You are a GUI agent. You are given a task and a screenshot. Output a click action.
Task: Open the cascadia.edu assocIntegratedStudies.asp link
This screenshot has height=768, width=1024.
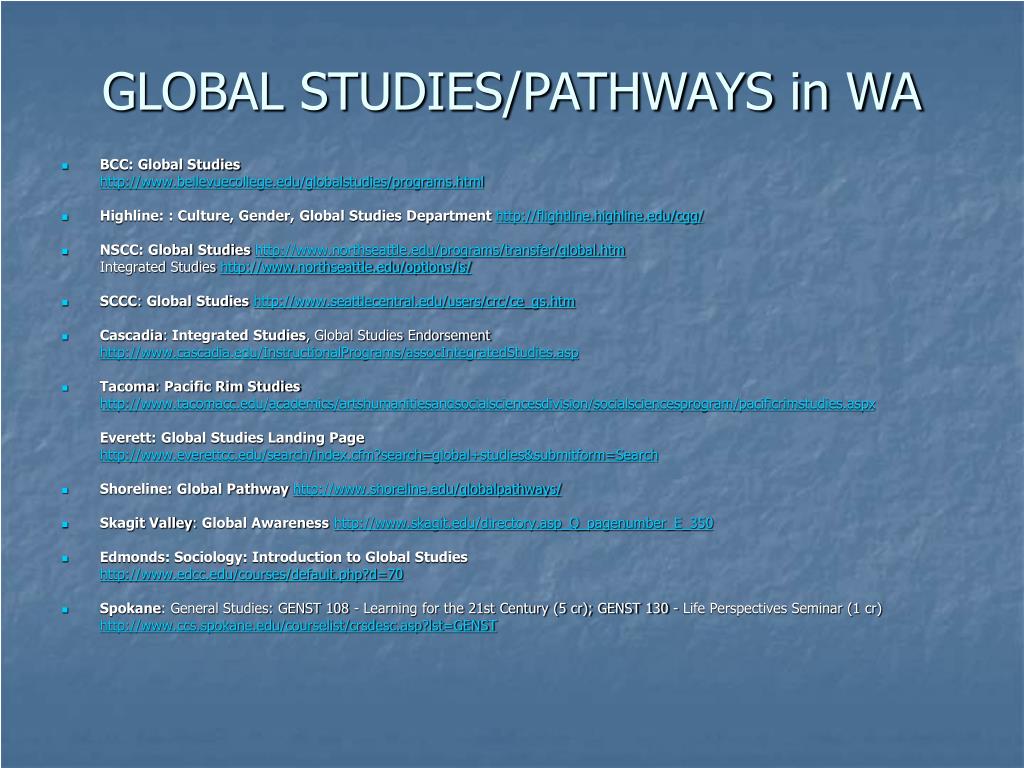tap(339, 353)
